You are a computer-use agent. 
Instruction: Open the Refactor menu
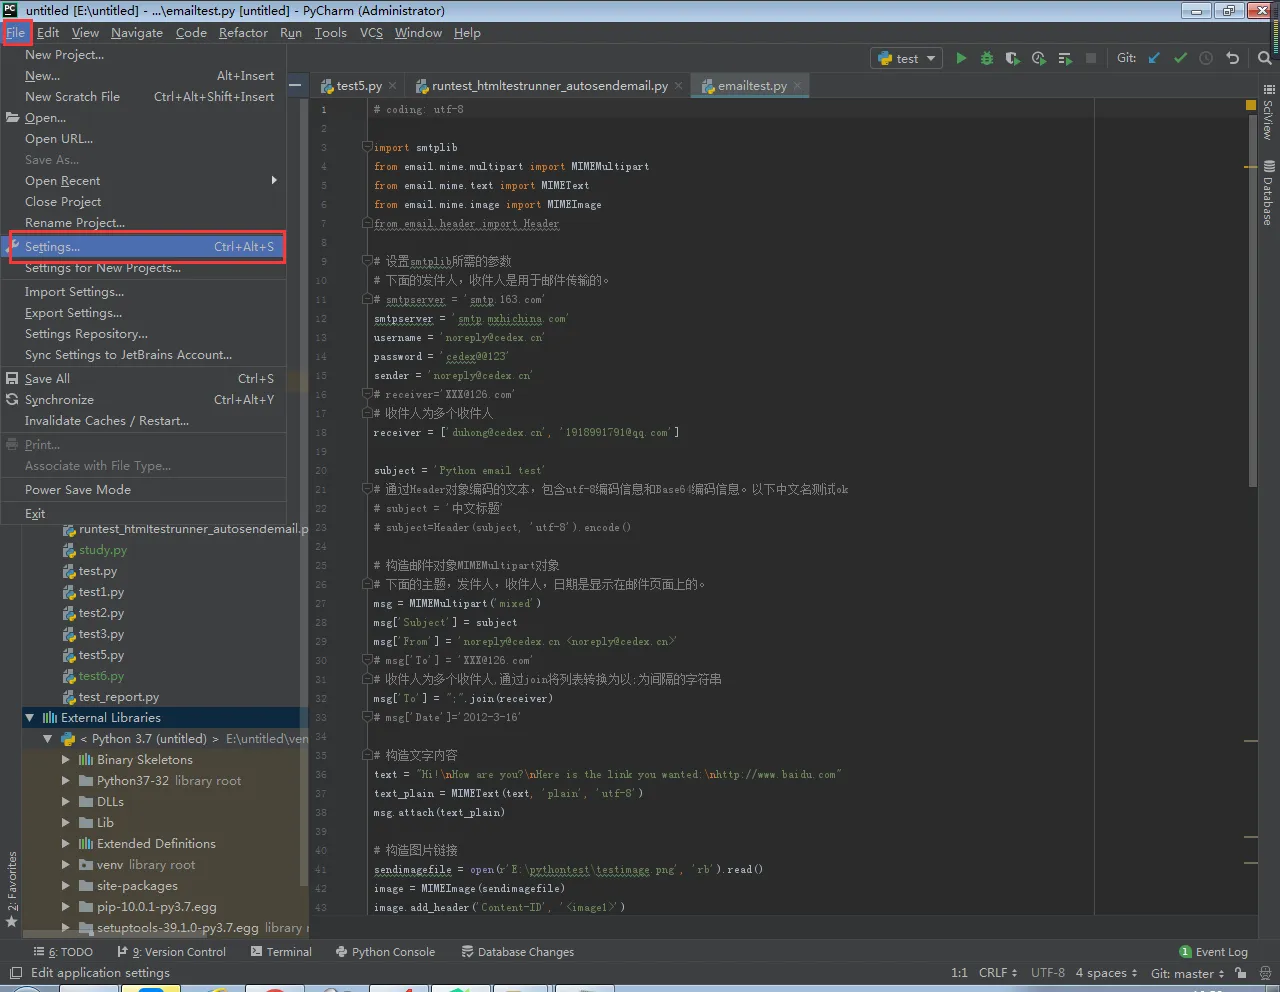[x=243, y=33]
